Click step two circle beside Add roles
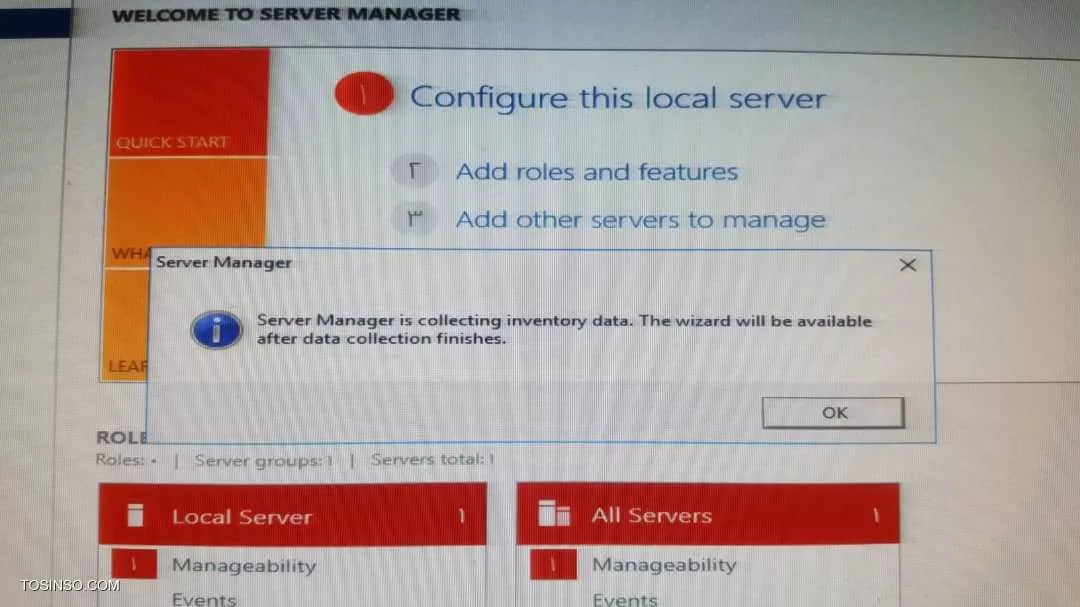This screenshot has height=607, width=1080. tap(414, 170)
